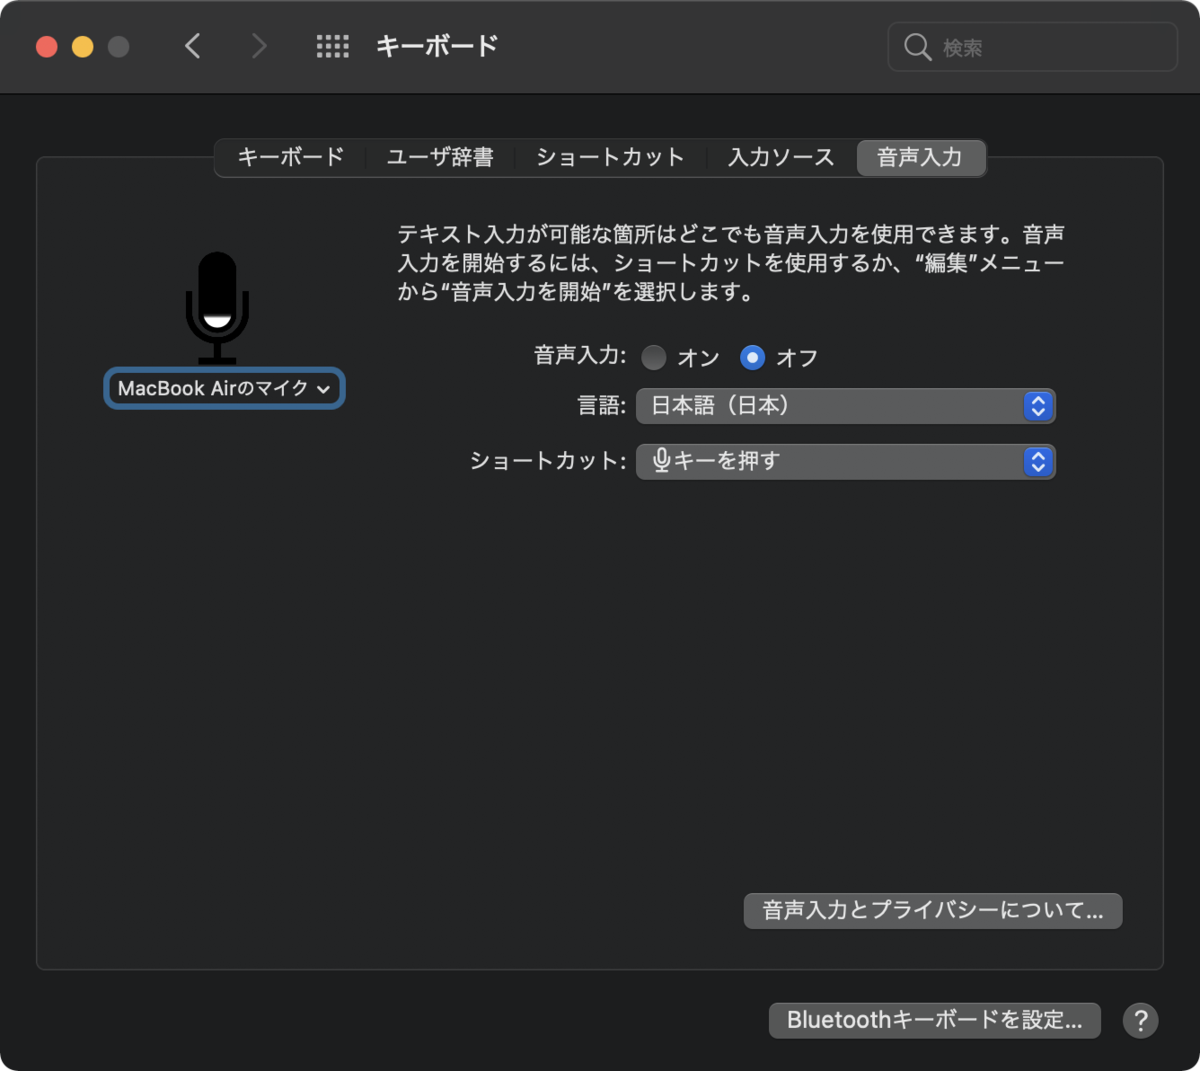Open the help question mark button
This screenshot has height=1071, width=1200.
pyautogui.click(x=1140, y=1020)
